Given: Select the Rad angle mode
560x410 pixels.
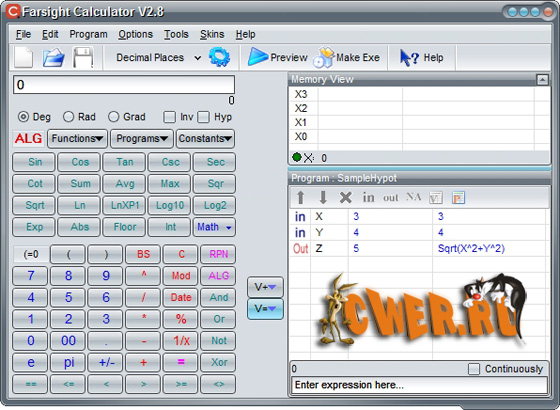Looking at the screenshot, I should (x=68, y=117).
